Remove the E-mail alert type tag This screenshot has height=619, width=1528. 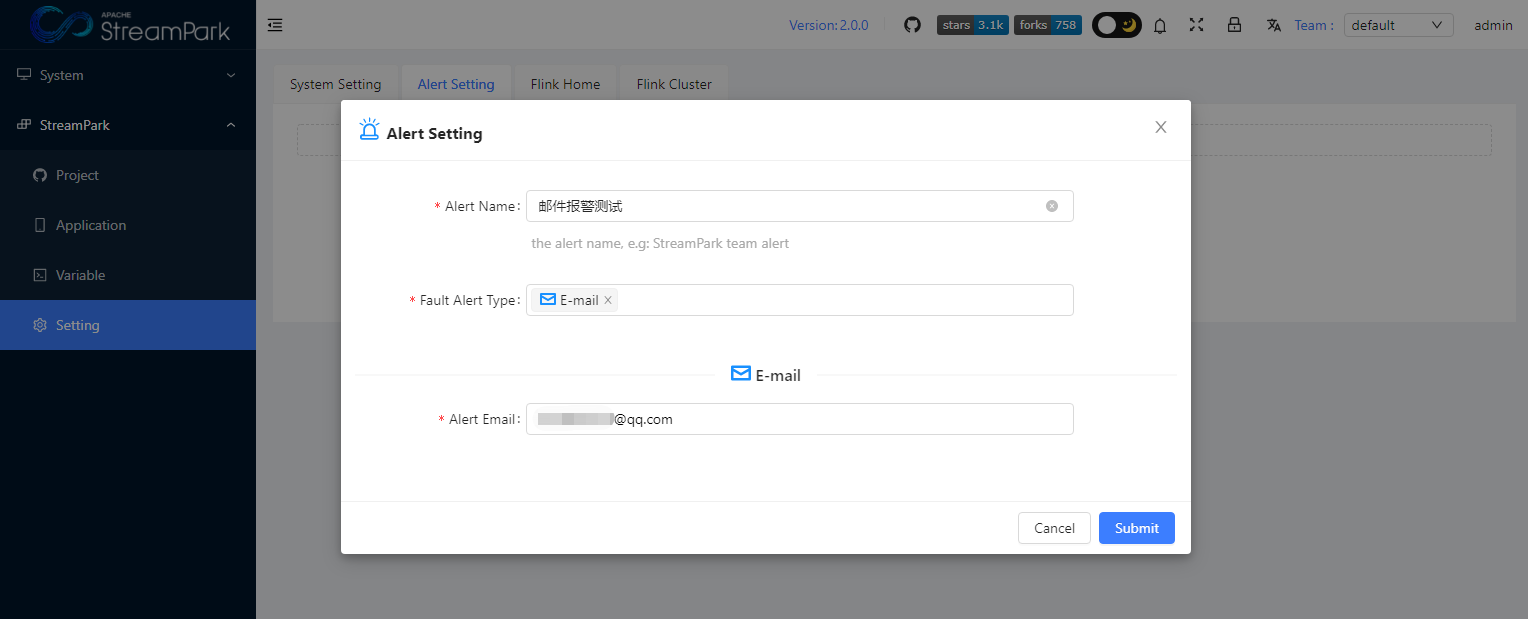pos(608,300)
